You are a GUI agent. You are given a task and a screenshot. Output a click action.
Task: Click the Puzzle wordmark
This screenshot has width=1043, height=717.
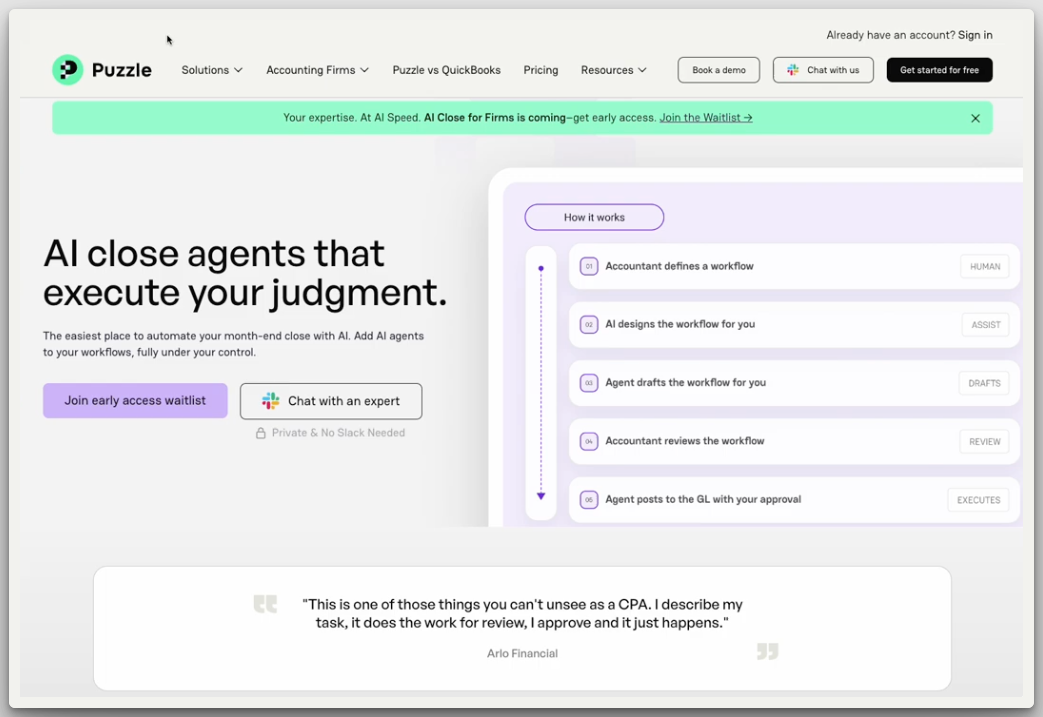pyautogui.click(x=122, y=70)
